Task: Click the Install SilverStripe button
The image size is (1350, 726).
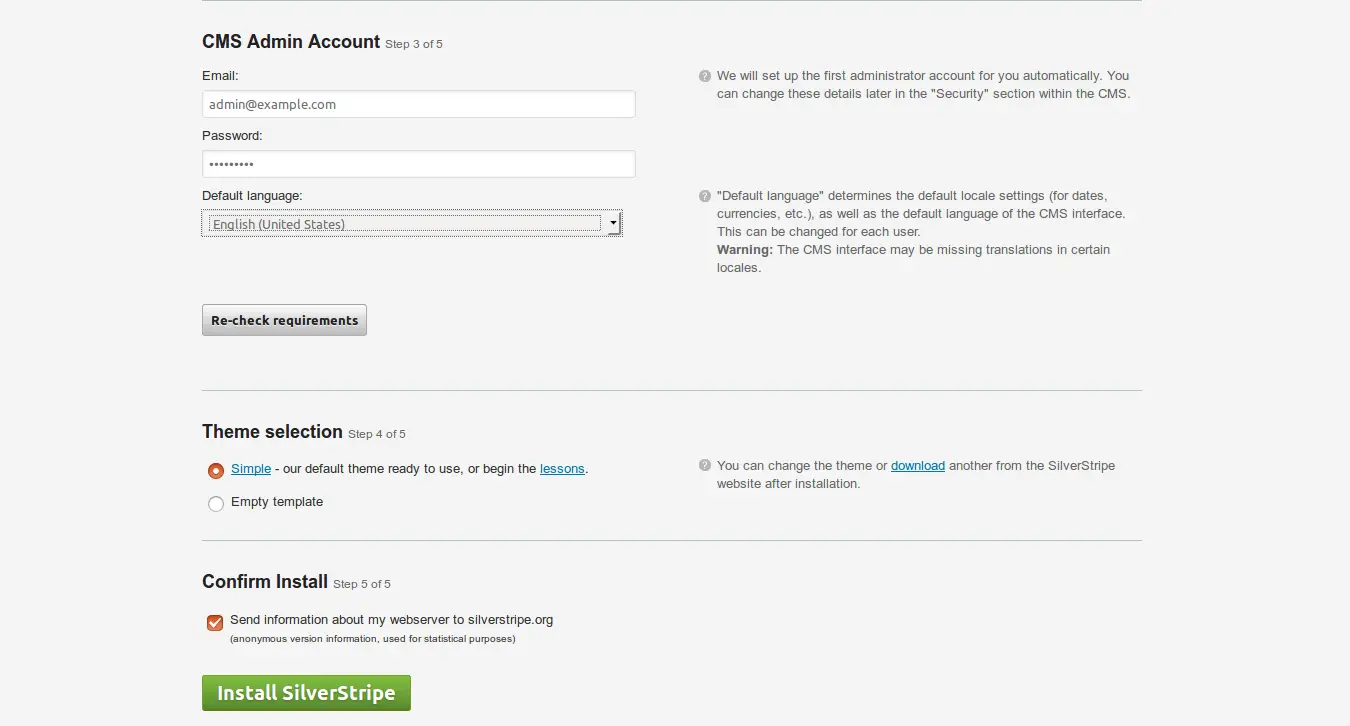Action: tap(306, 693)
